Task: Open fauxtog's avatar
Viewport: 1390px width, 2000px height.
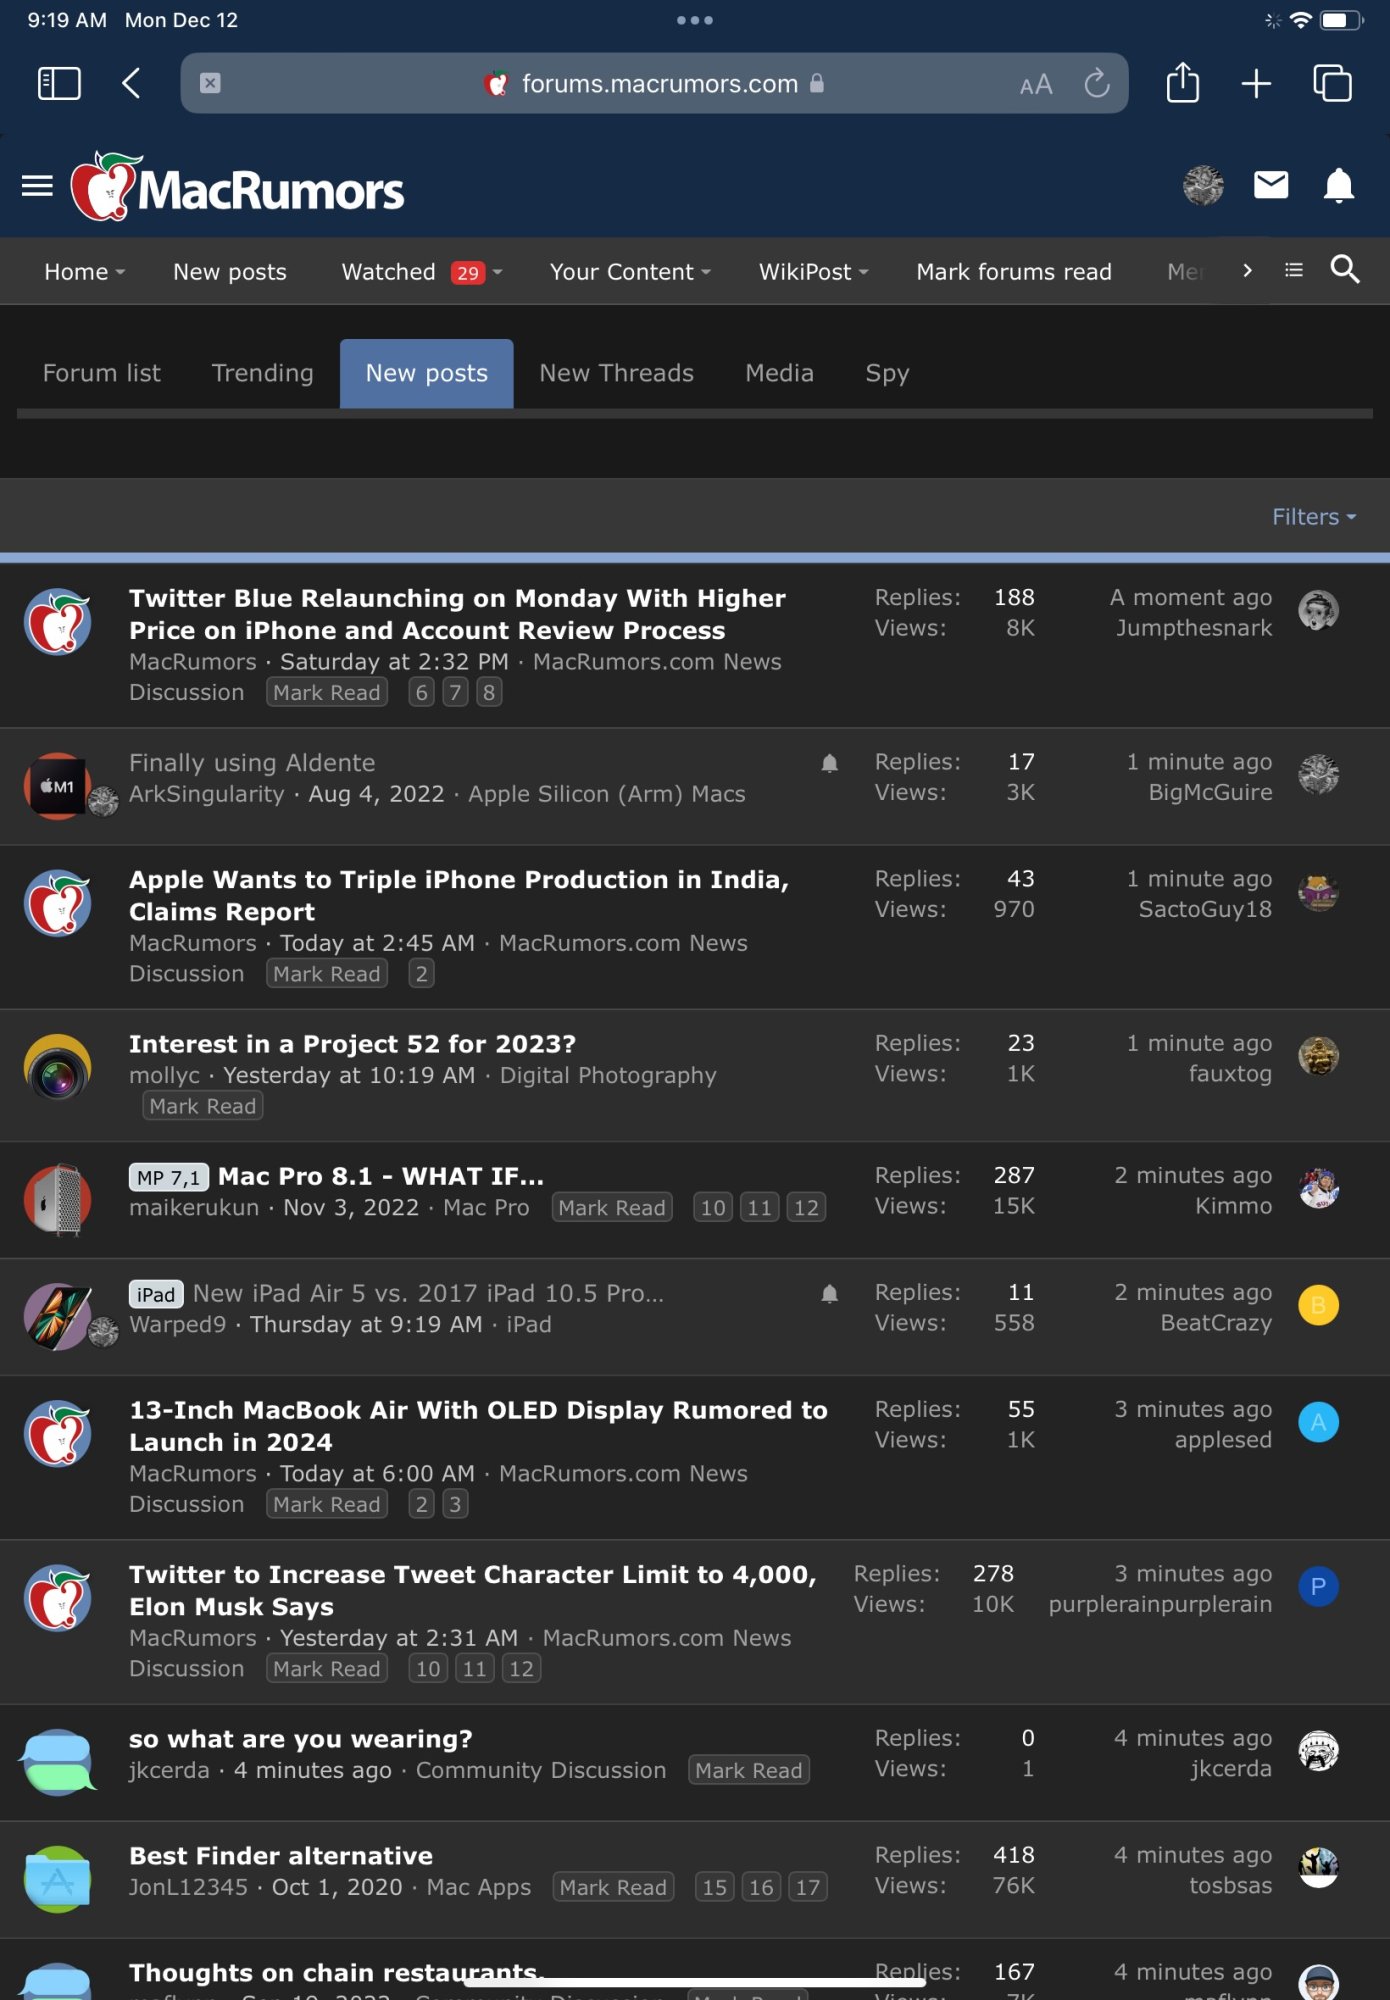Action: 1318,1056
